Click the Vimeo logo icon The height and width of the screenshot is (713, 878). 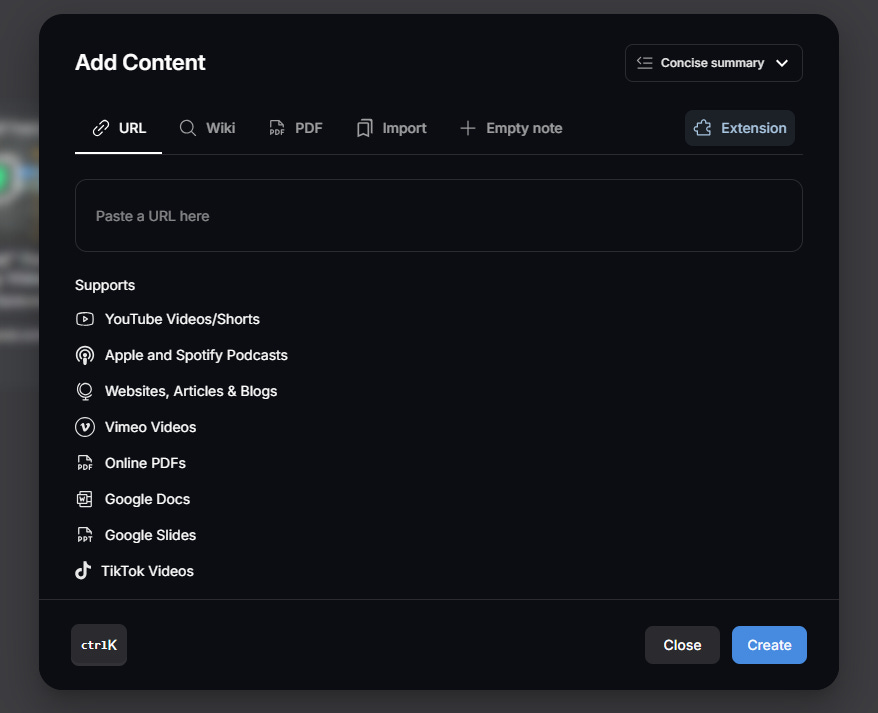pyautogui.click(x=85, y=427)
